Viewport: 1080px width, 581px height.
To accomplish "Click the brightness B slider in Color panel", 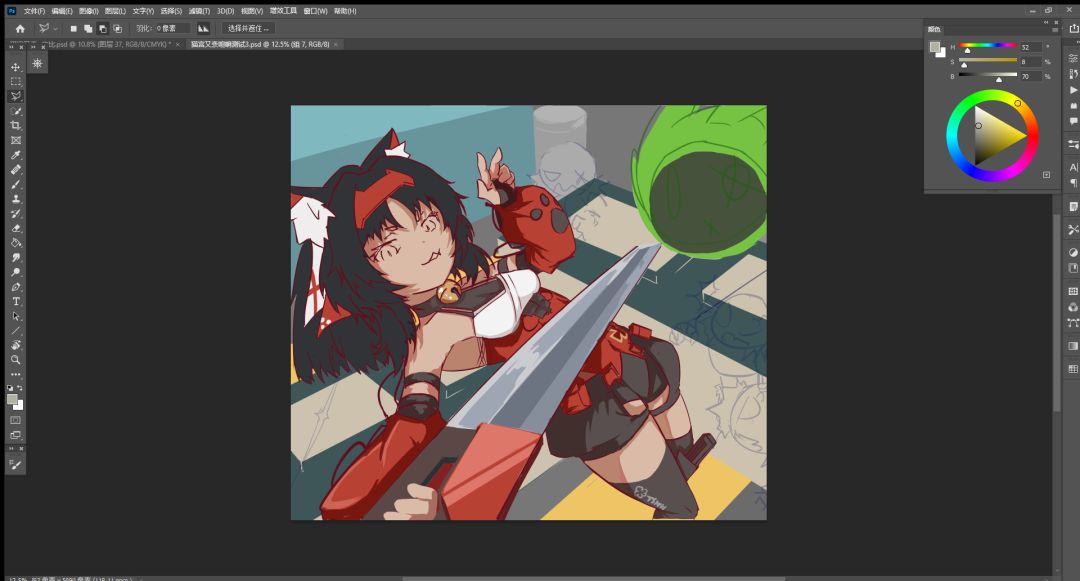I will (x=988, y=76).
